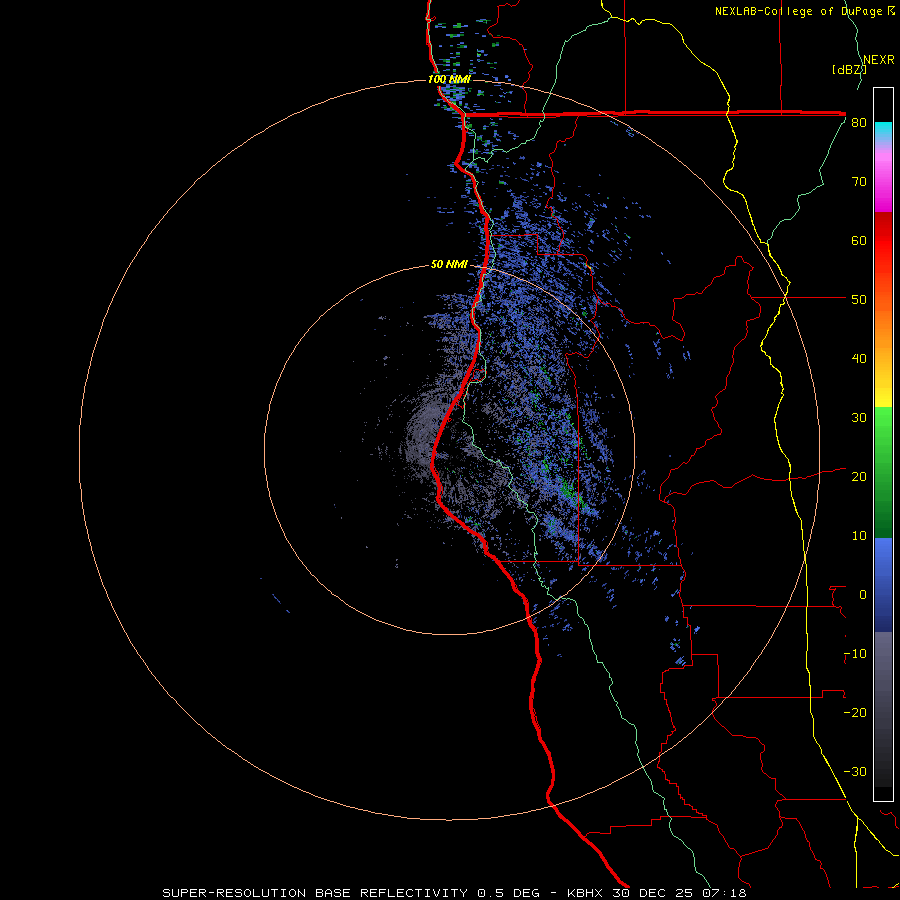Click the 30 value on dBZ scale
This screenshot has height=900, width=900.
859,418
